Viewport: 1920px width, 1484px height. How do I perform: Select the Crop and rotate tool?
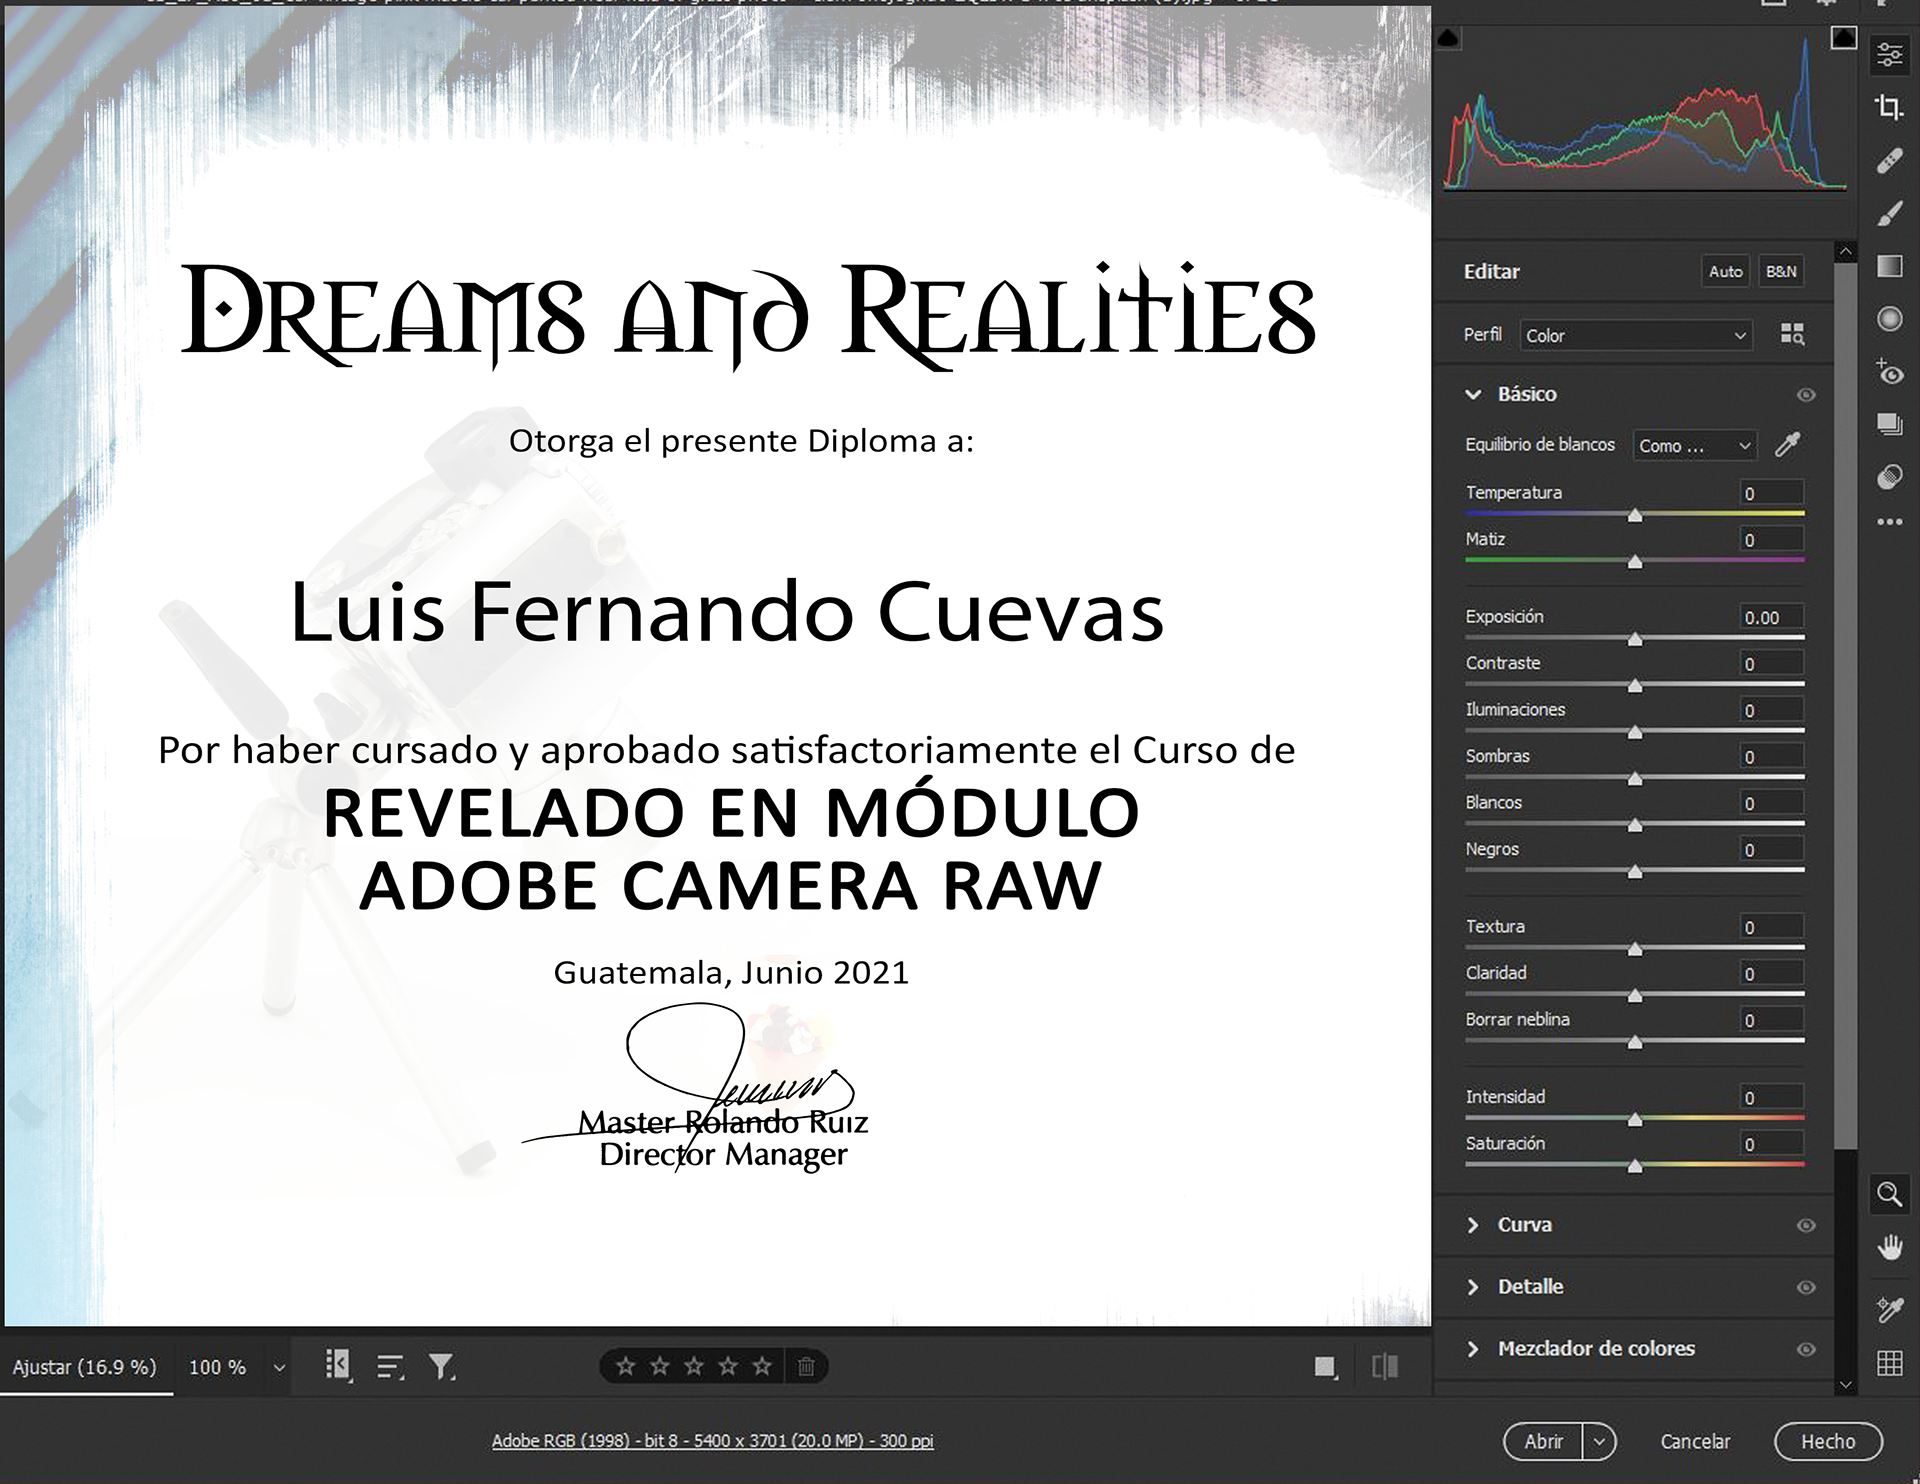point(1889,107)
